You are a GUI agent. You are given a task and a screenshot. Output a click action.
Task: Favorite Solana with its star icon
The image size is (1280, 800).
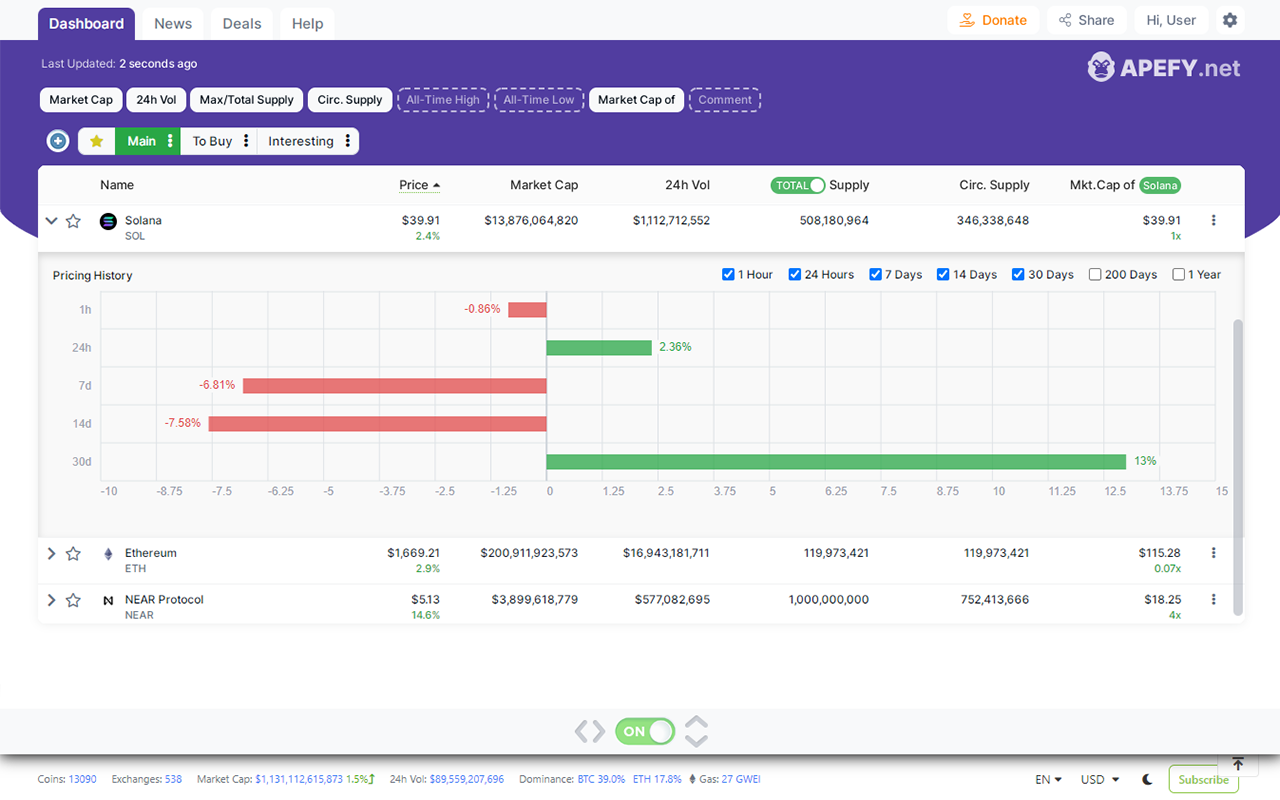coord(73,221)
